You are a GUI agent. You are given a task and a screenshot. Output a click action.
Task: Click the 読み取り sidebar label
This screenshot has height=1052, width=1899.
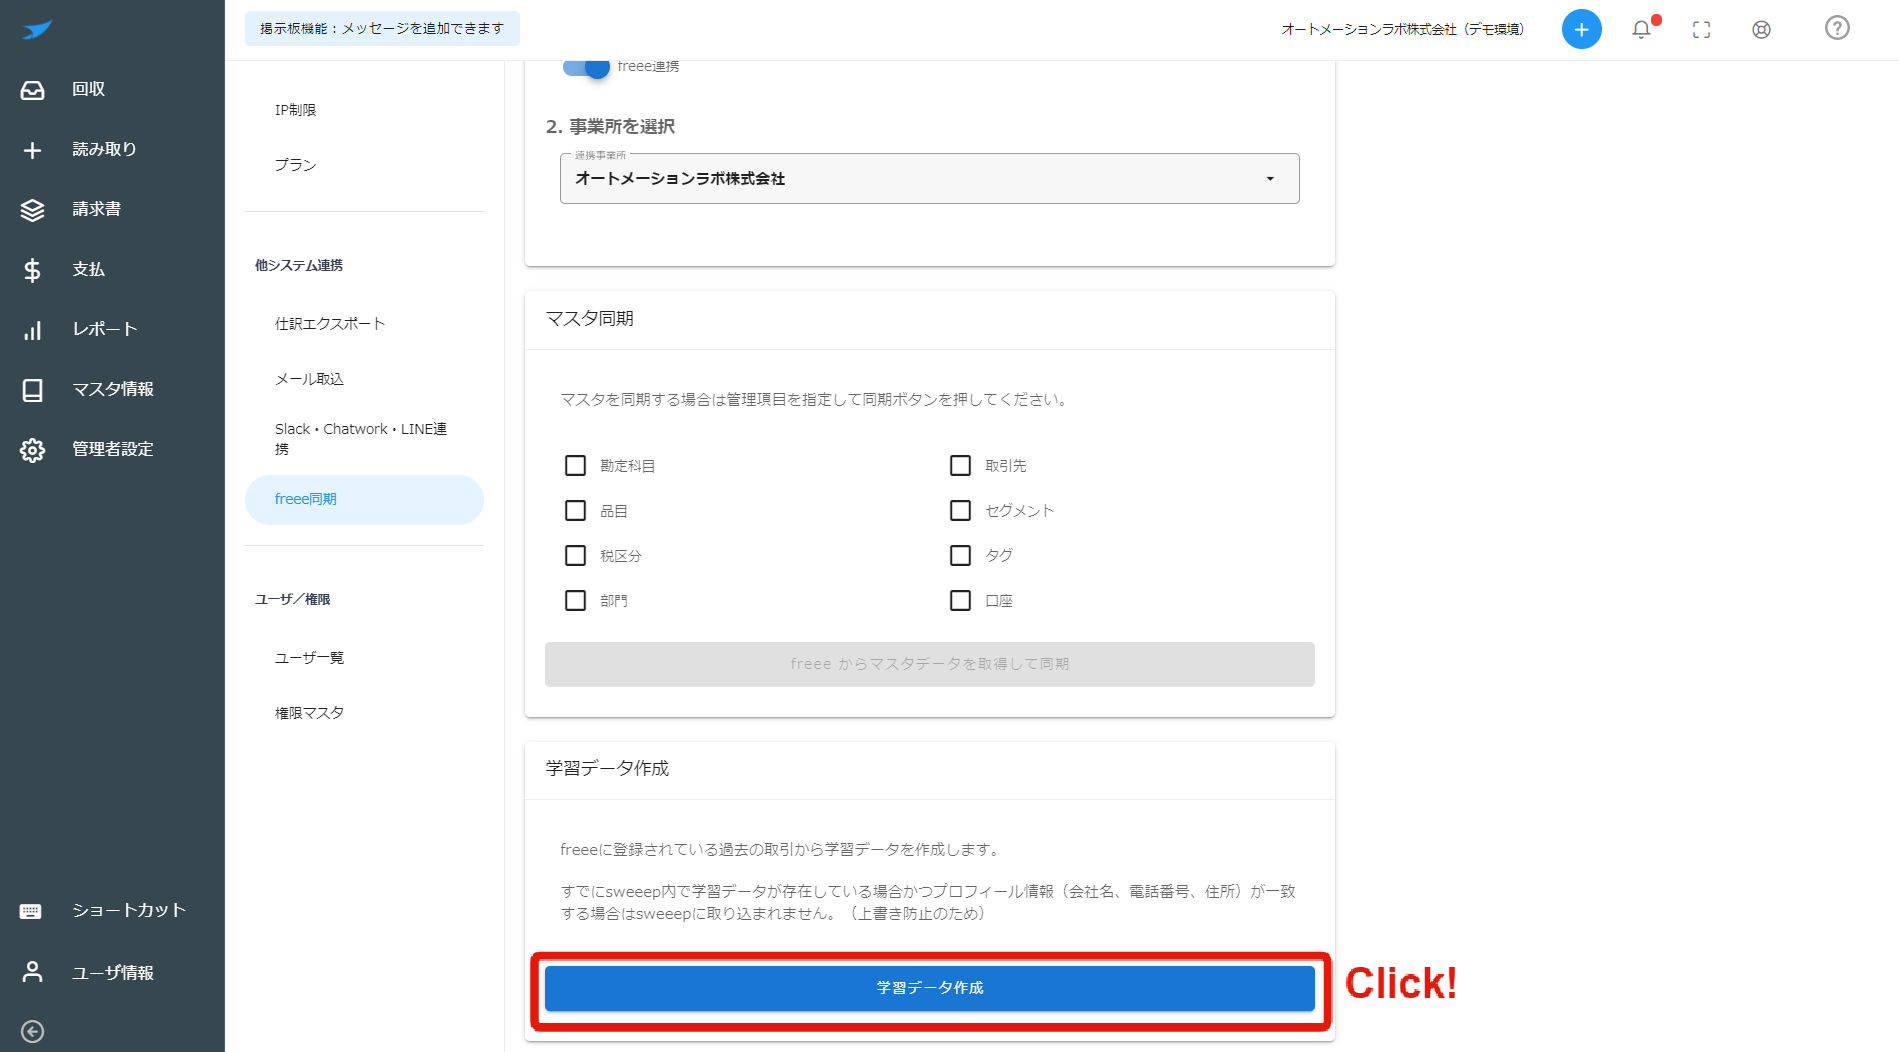(x=104, y=149)
